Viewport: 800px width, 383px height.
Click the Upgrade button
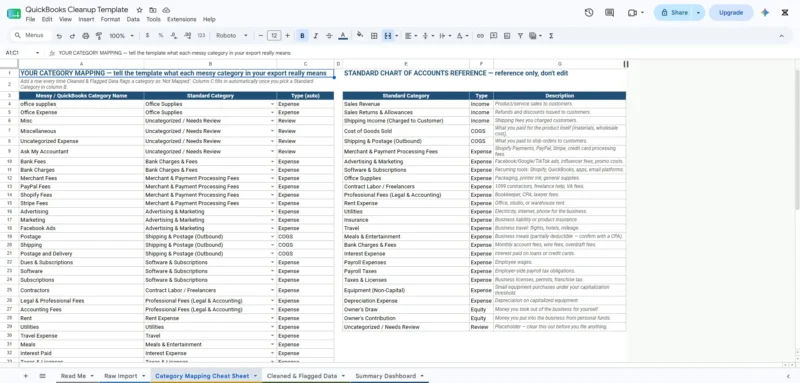pos(731,13)
